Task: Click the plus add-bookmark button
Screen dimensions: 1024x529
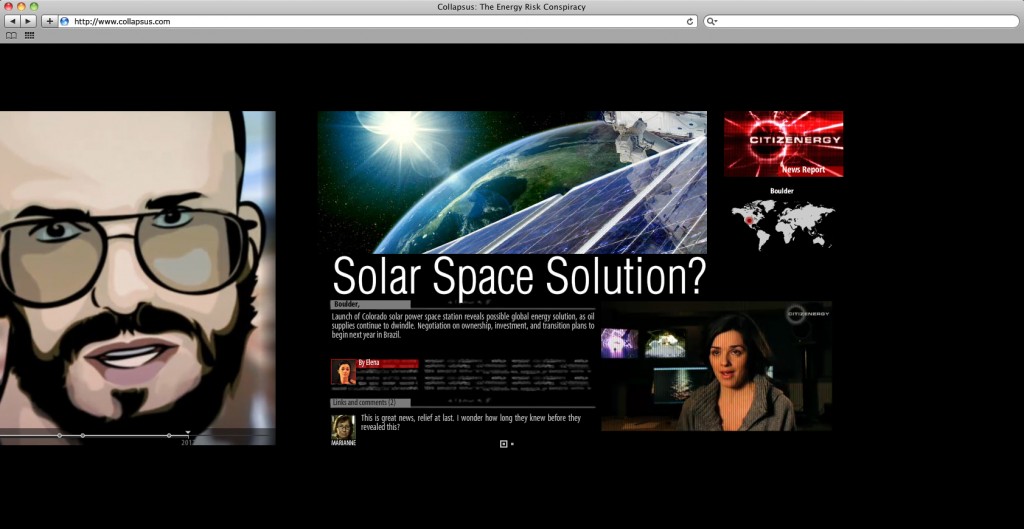Action: pyautogui.click(x=49, y=21)
